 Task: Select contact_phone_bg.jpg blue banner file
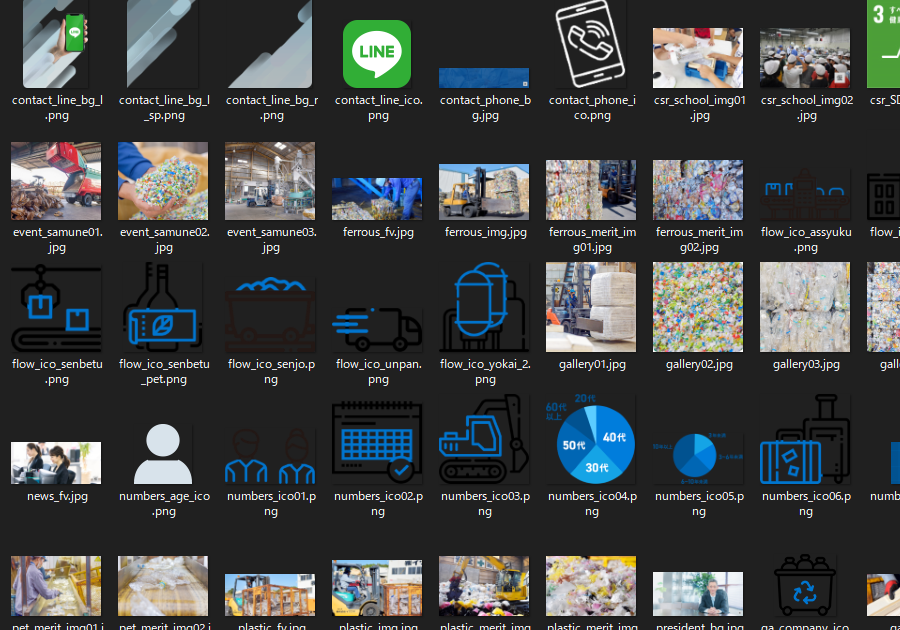point(484,78)
